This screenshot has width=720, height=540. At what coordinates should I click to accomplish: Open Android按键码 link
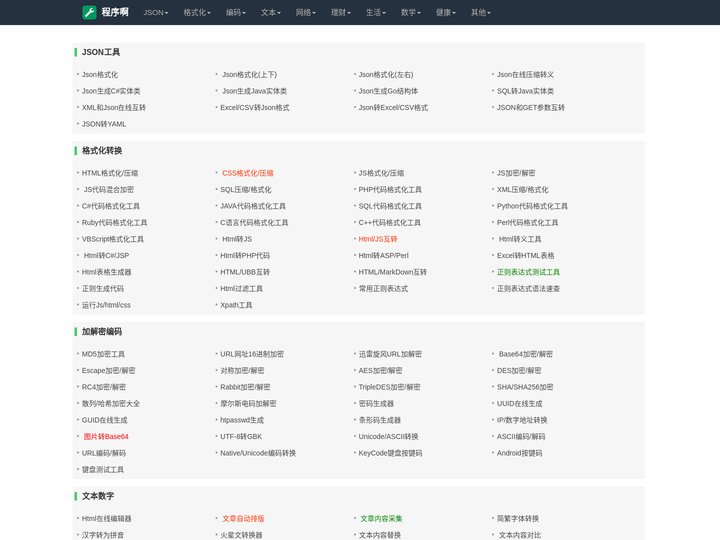coord(519,453)
